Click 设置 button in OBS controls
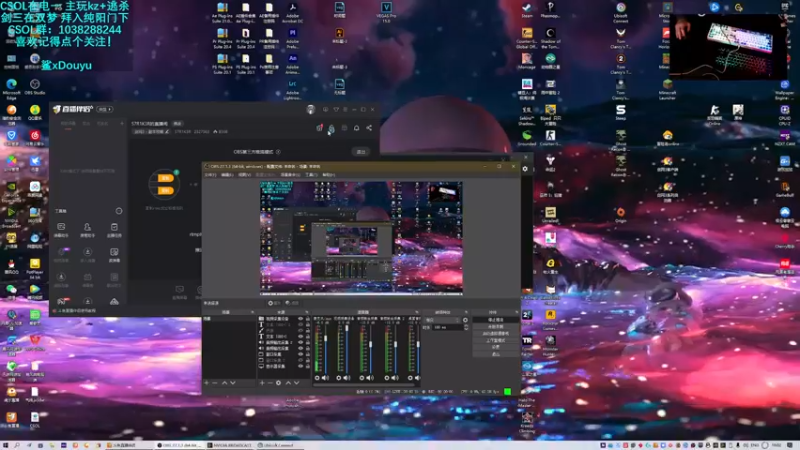 pos(495,347)
